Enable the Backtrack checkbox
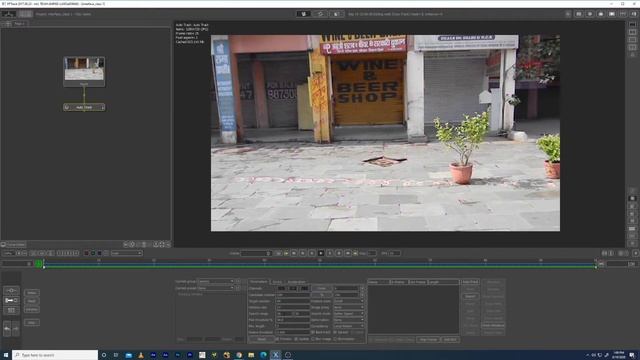 (x=313, y=332)
